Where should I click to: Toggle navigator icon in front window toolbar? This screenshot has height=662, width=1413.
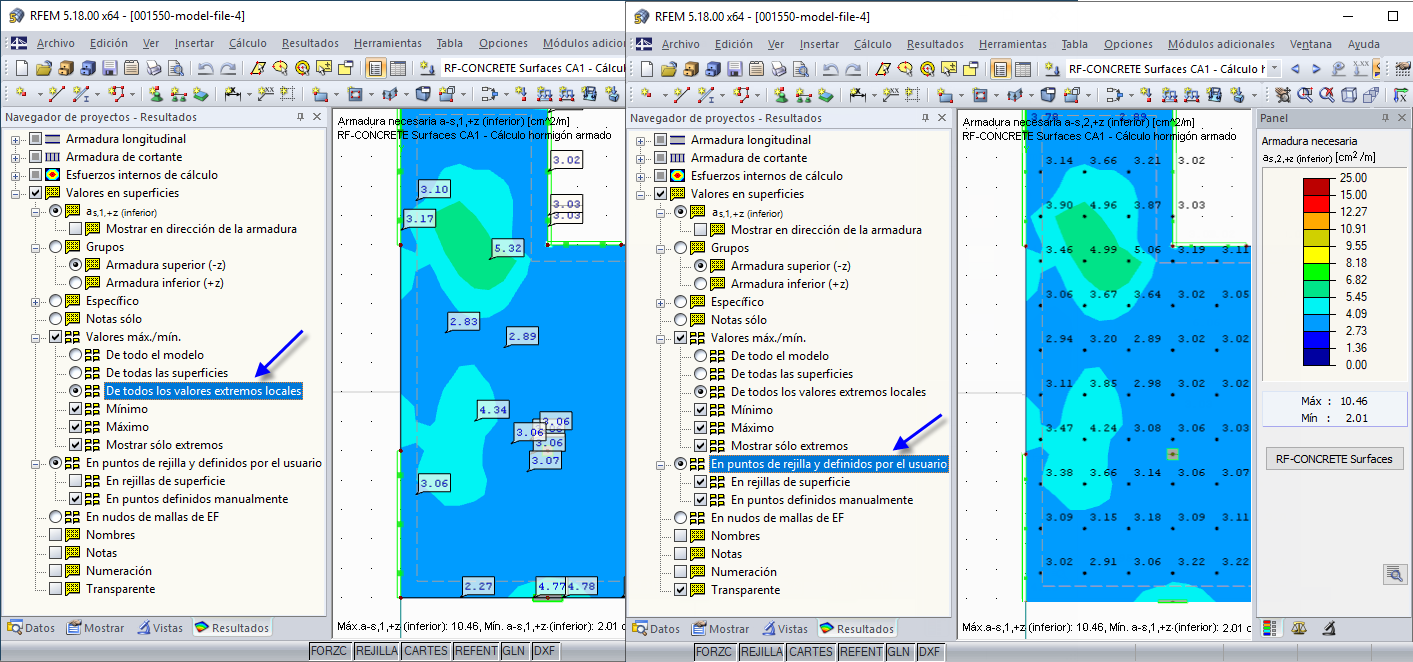pyautogui.click(x=1000, y=69)
